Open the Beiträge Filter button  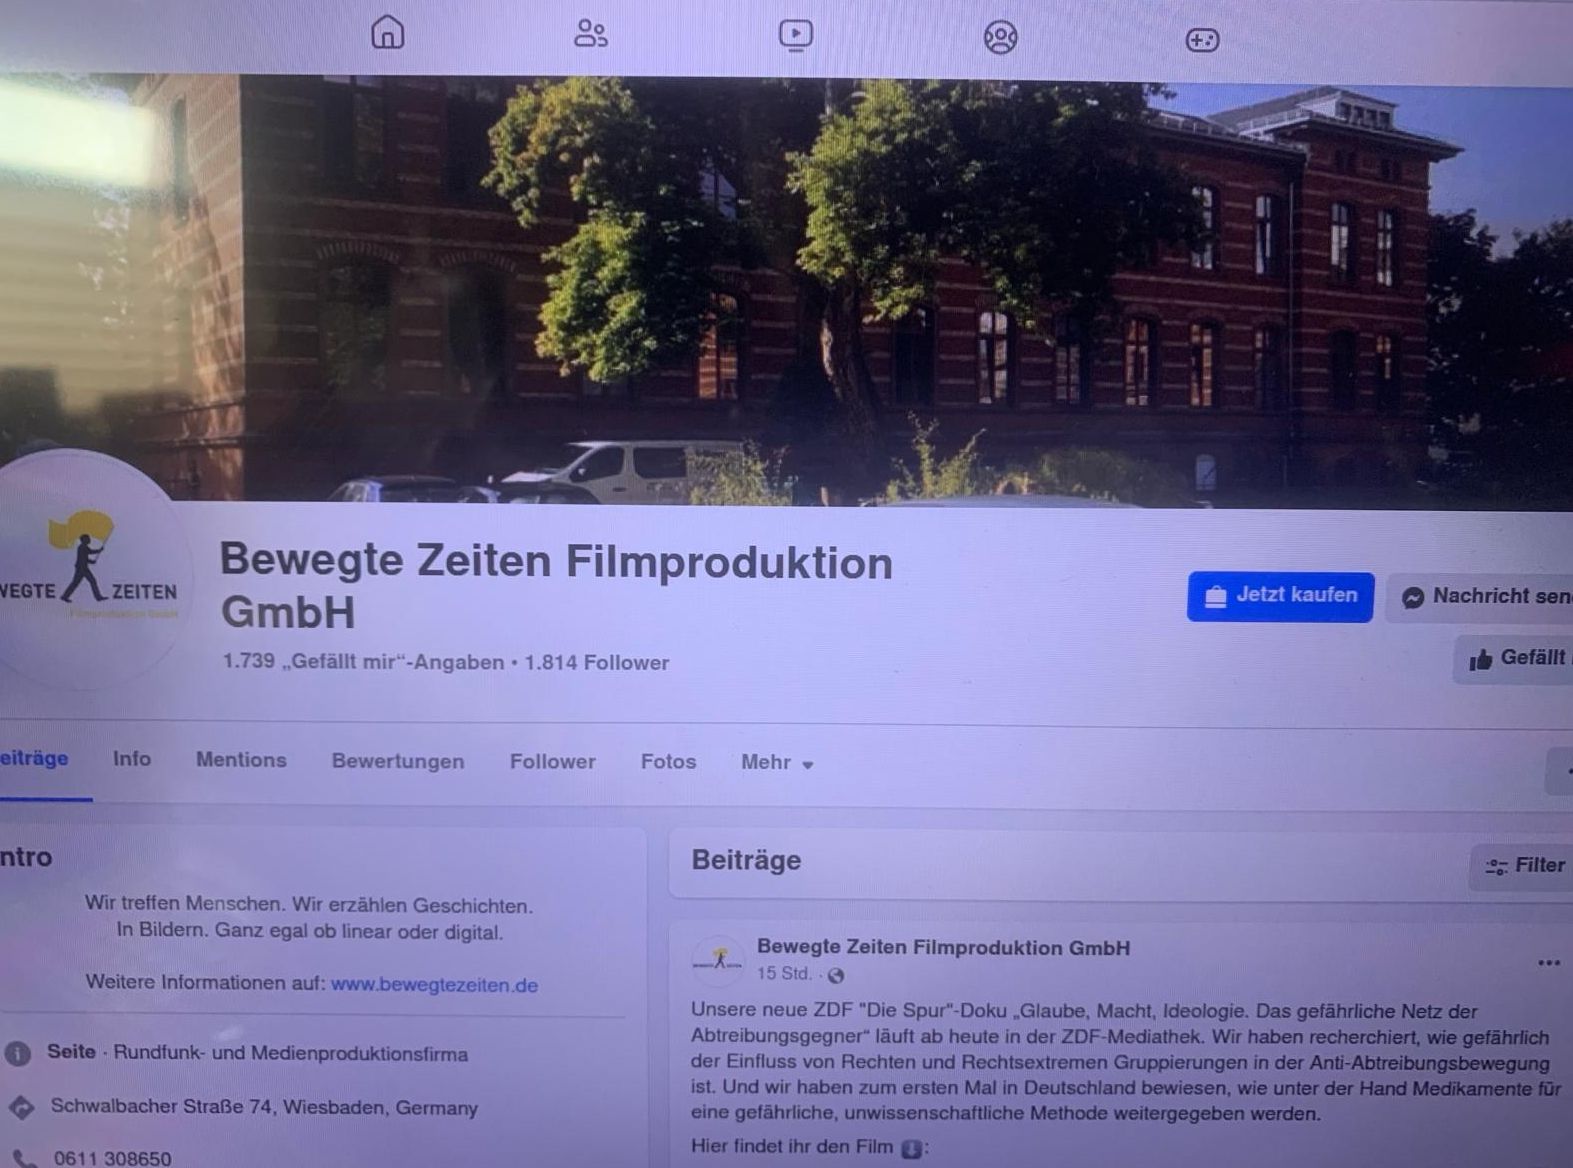pyautogui.click(x=1523, y=866)
